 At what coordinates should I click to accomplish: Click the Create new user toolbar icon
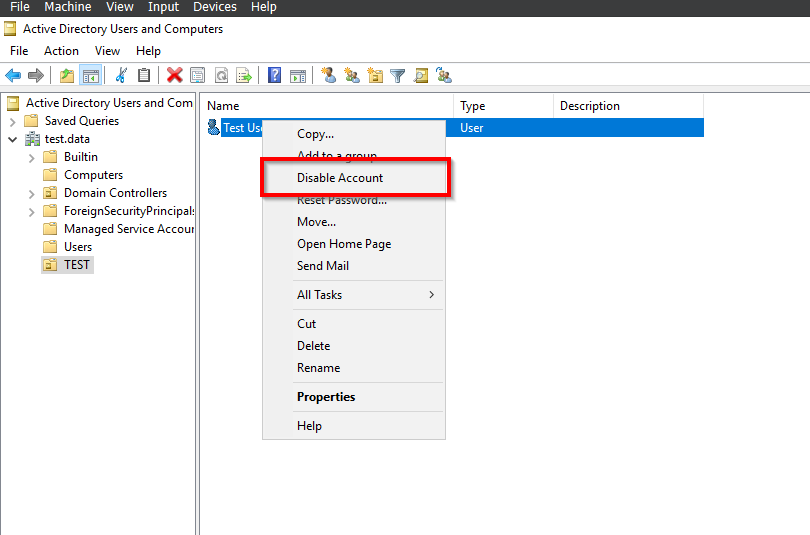coord(328,75)
